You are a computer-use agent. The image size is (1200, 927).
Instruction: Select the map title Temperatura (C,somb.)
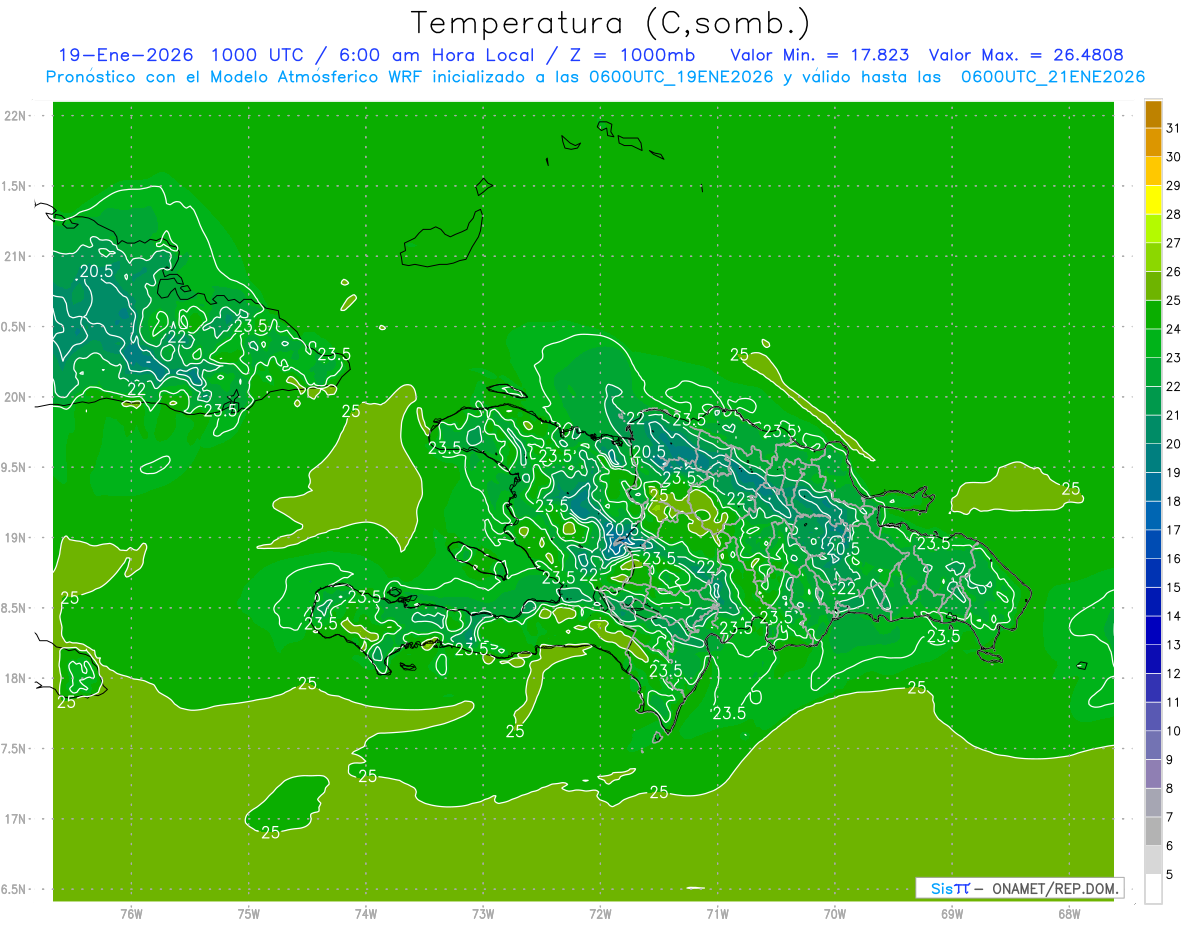click(610, 23)
